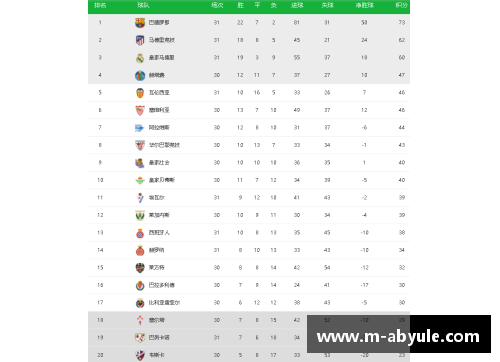Viewport: 500px width, 362px height.
Task: Click the 球队 team column header
Action: click(x=143, y=5)
